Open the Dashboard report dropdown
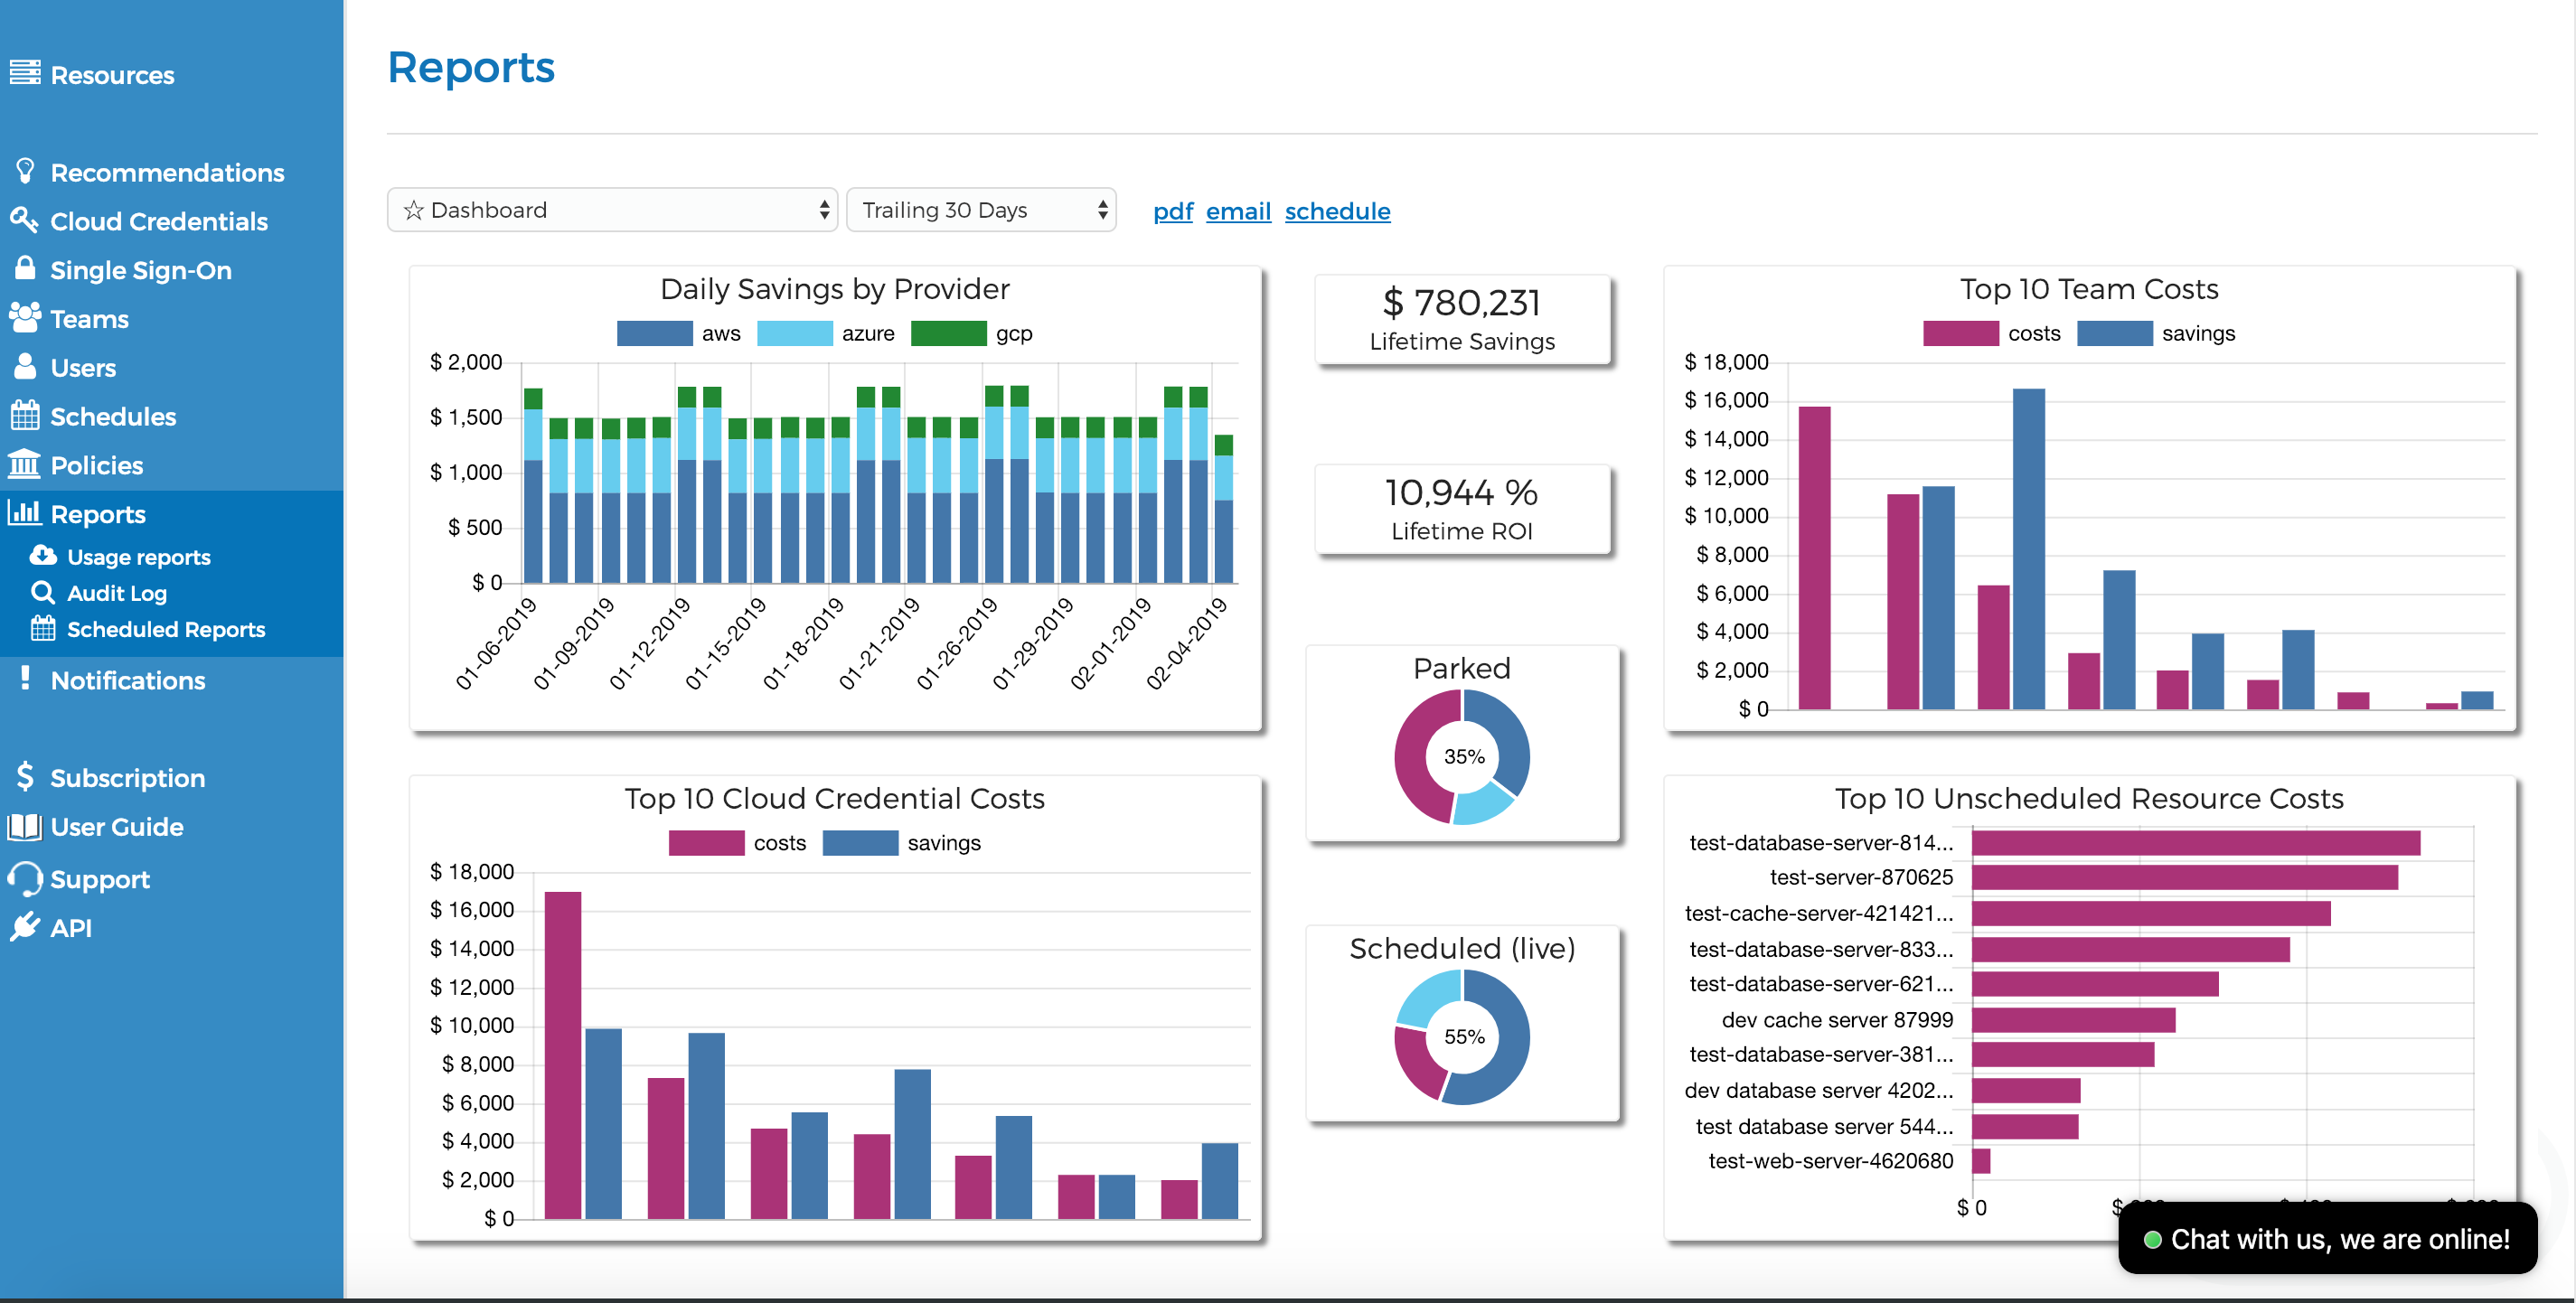Screen dimensions: 2576x1303 tap(612, 210)
